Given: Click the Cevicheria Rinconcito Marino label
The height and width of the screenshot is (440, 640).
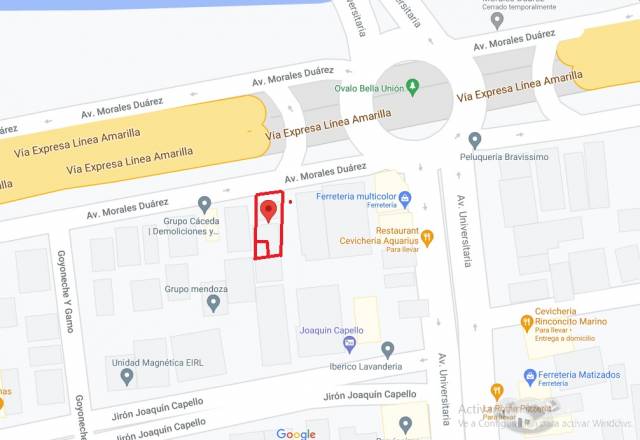Looking at the screenshot, I should (x=571, y=316).
